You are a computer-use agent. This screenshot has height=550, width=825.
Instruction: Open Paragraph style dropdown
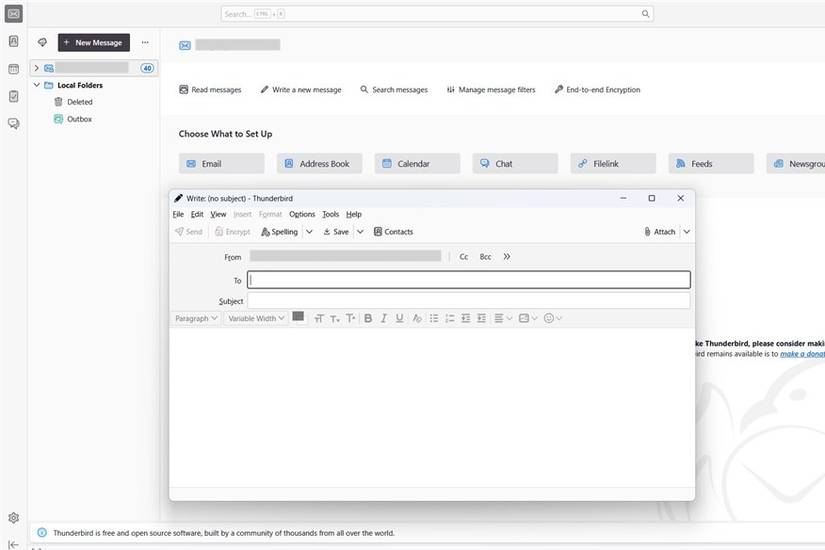click(x=196, y=318)
